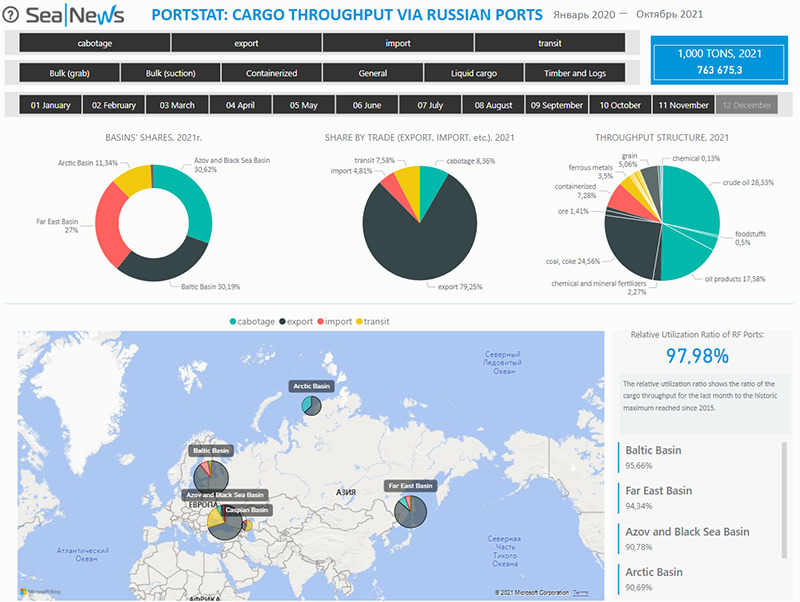Select the 01 January month tab
Viewport: 800px width, 602px height.
50,105
